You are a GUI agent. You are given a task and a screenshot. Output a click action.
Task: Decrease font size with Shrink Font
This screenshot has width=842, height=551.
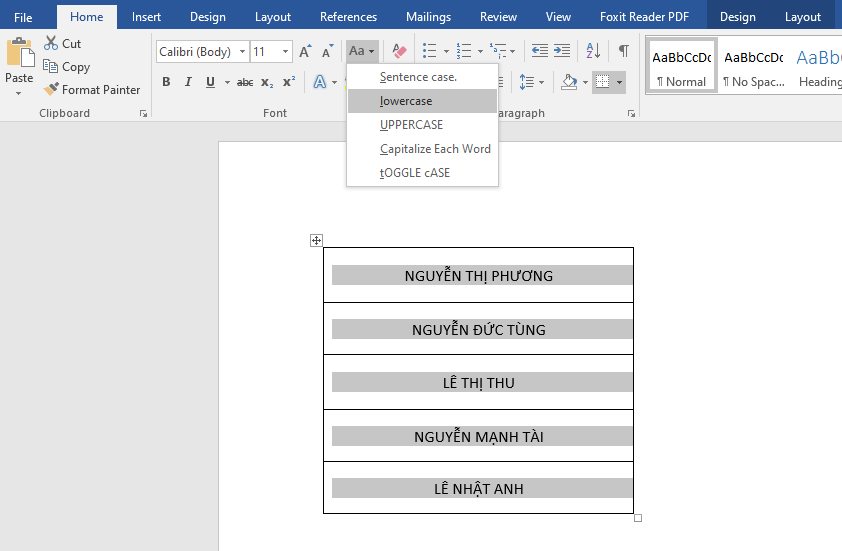[x=327, y=51]
